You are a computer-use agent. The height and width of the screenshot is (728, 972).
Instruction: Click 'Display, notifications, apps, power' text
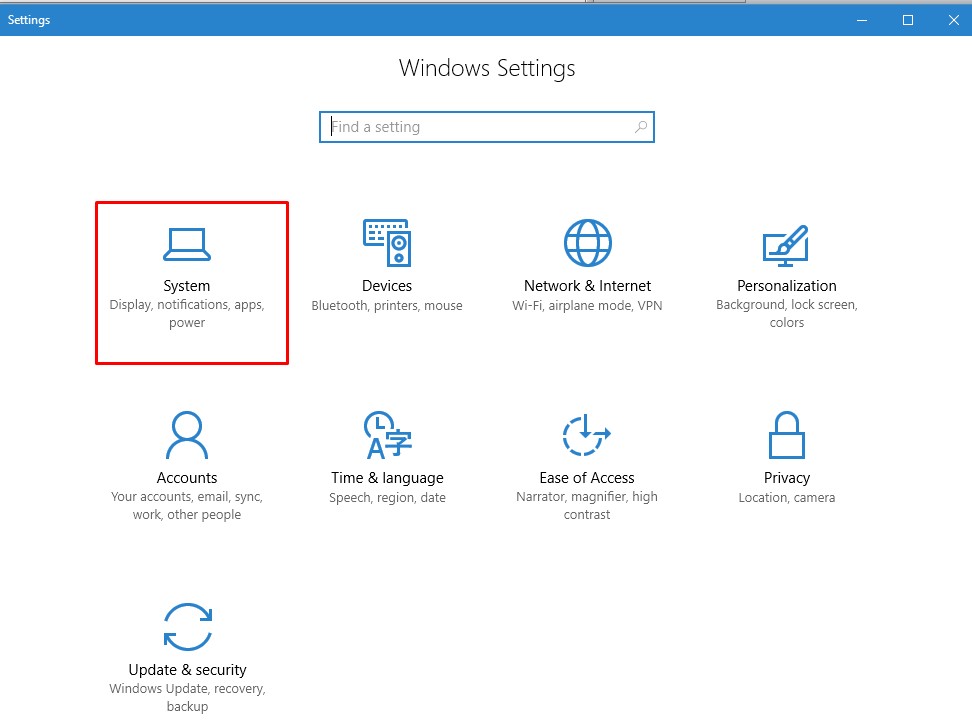(x=187, y=314)
